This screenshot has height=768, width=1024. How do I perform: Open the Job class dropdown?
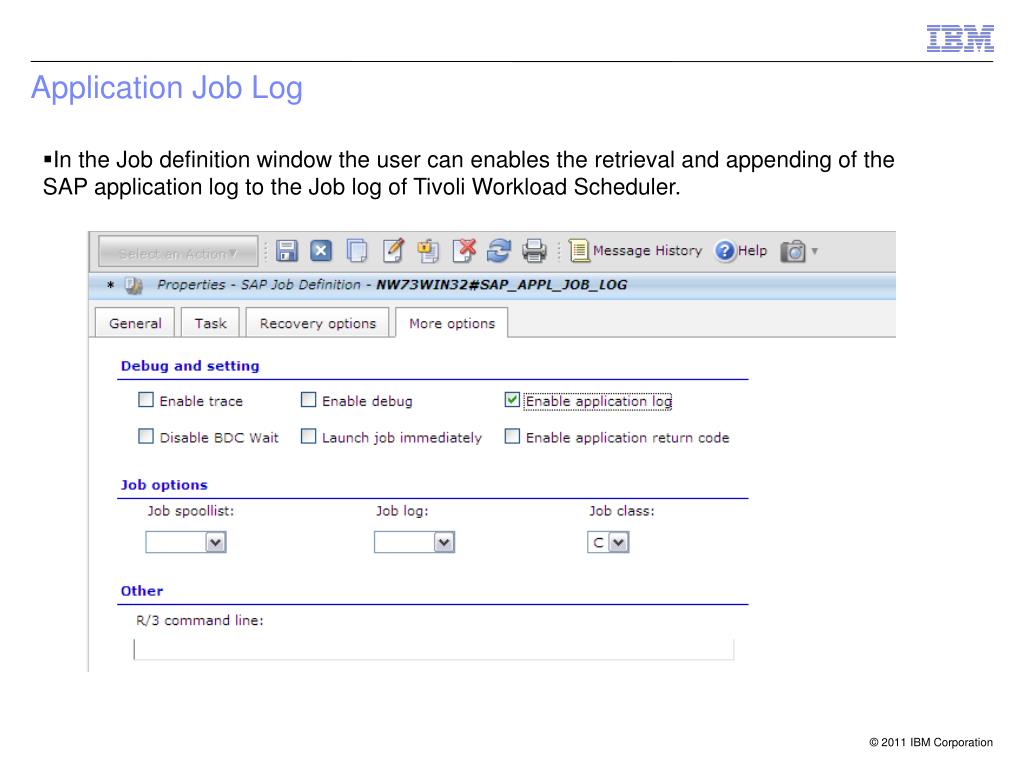[x=618, y=542]
